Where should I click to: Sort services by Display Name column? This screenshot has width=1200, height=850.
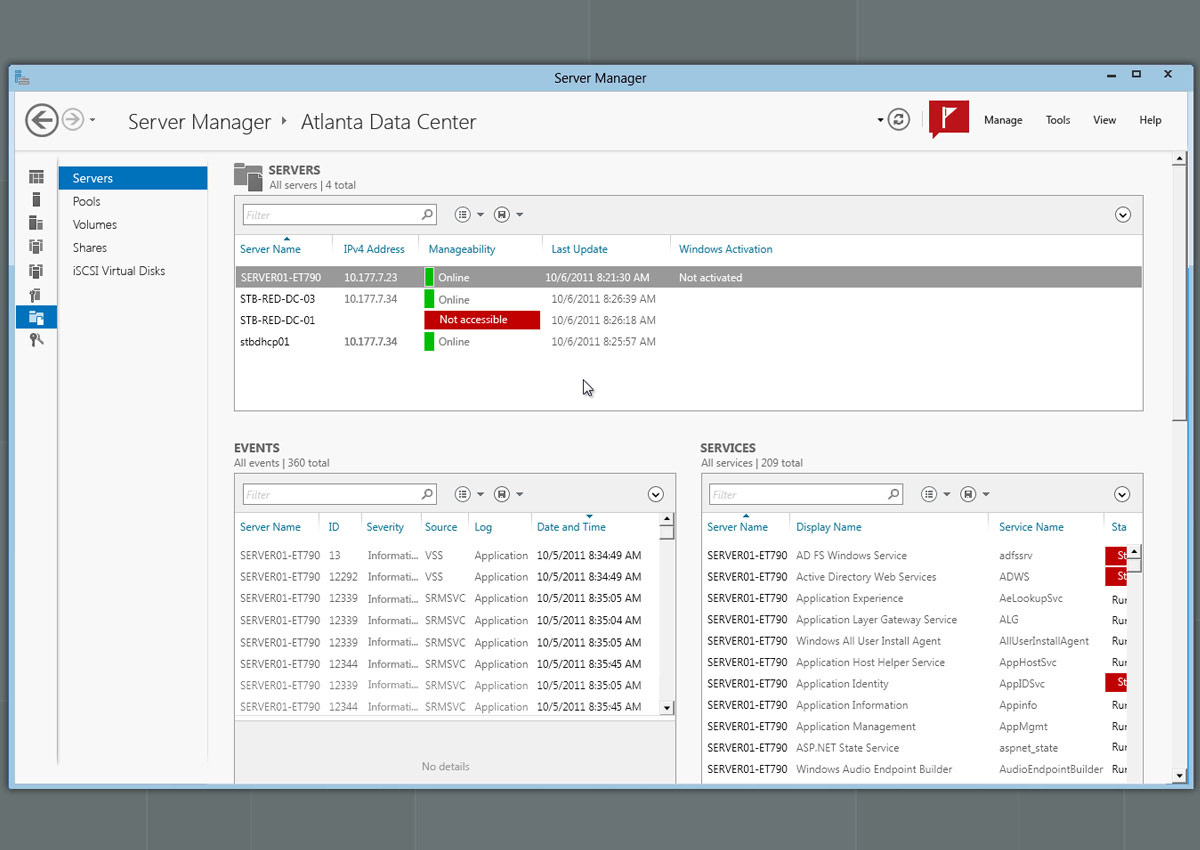(828, 527)
